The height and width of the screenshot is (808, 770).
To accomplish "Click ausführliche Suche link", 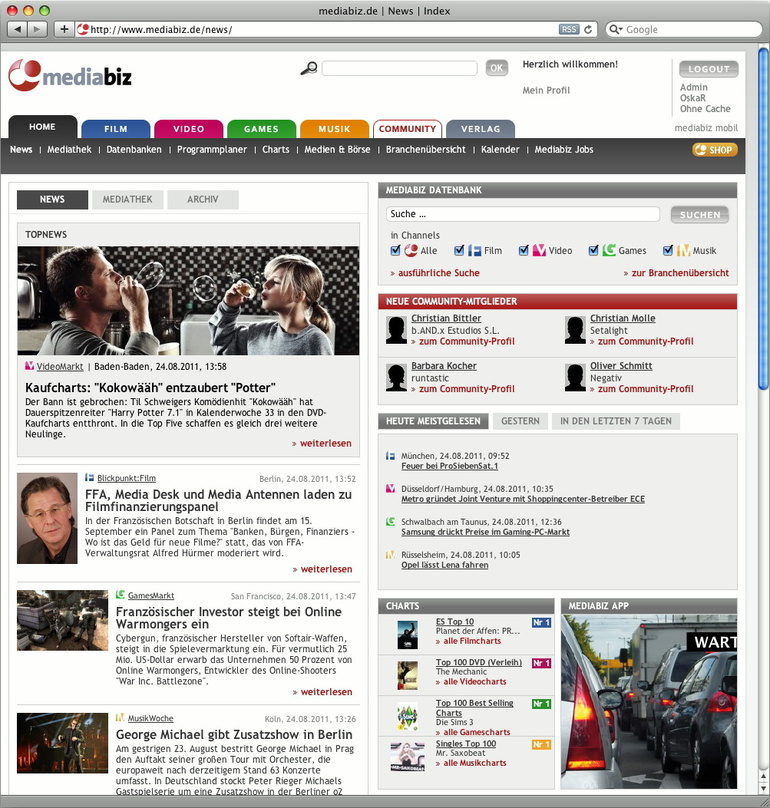I will (439, 273).
